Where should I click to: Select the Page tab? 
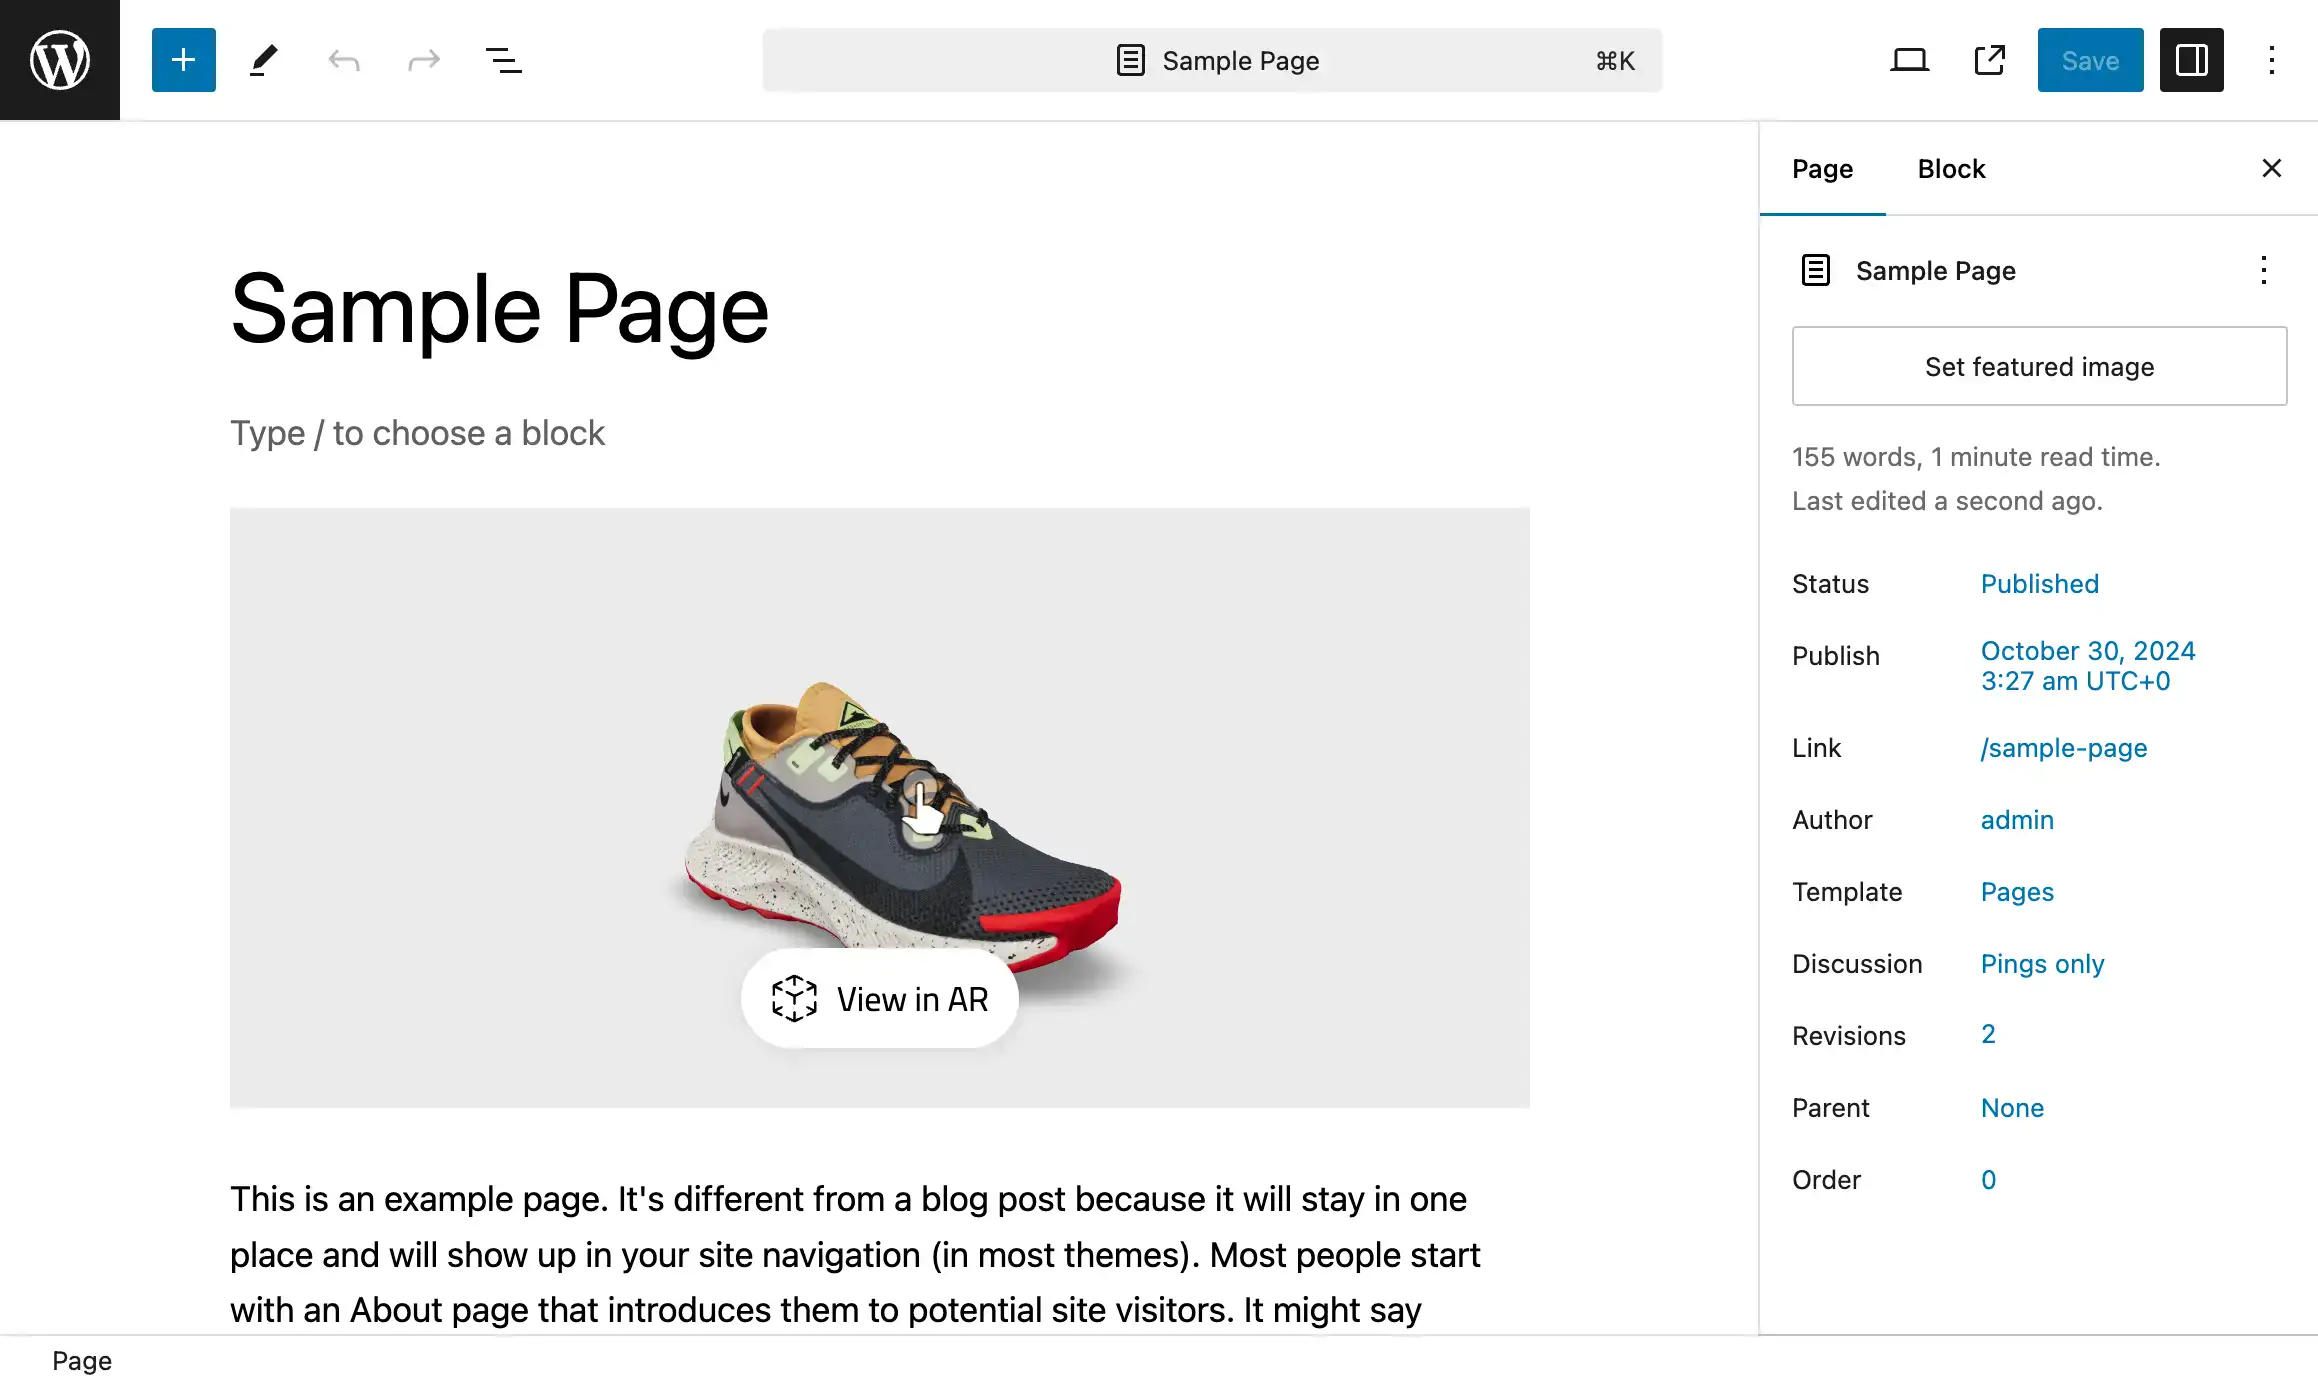pos(1822,166)
